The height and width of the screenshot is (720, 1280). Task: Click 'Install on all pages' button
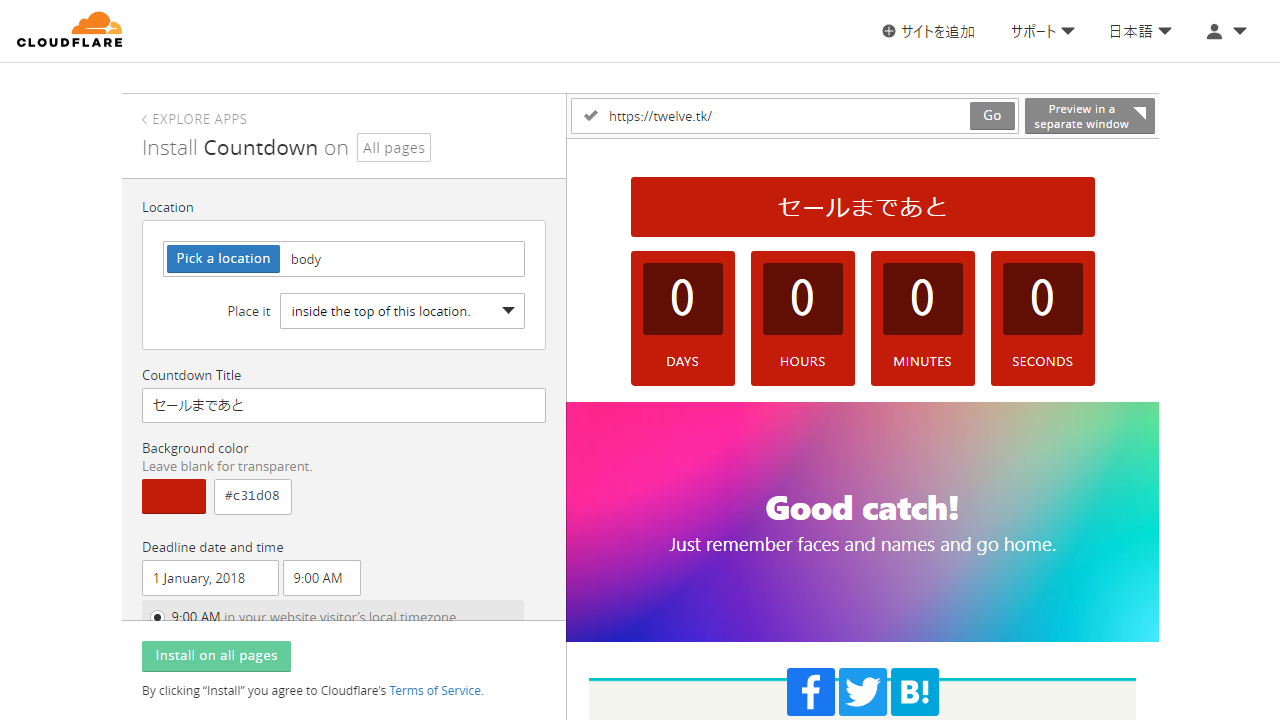click(216, 656)
